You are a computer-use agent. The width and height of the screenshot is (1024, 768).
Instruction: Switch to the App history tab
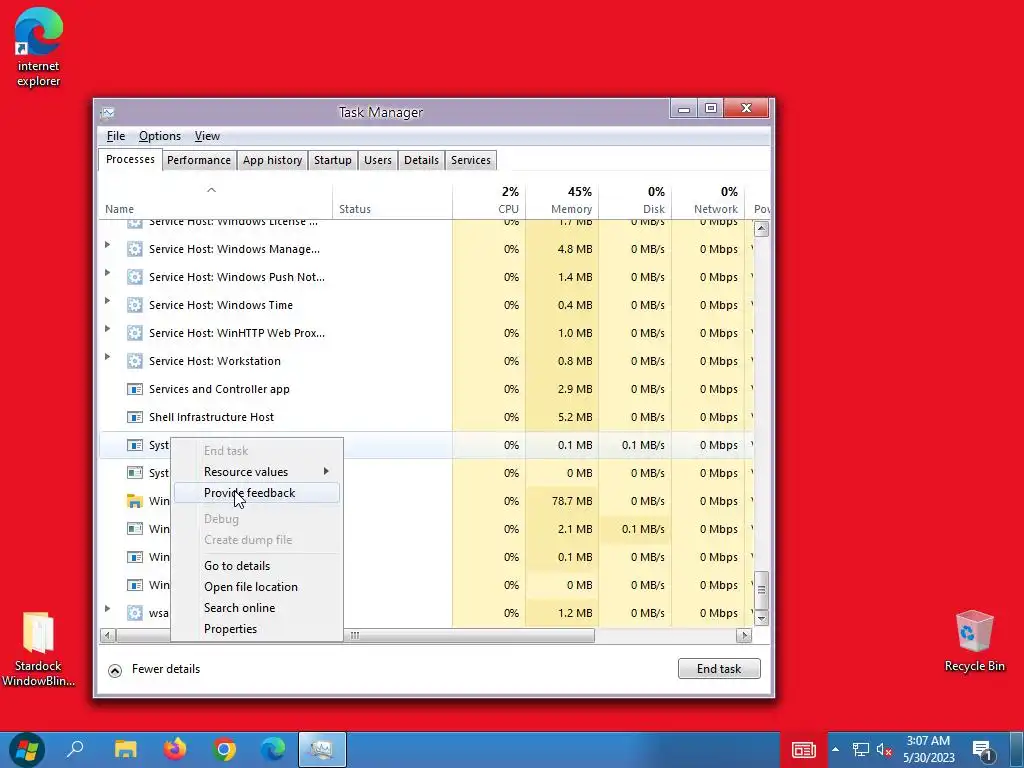[x=272, y=160]
